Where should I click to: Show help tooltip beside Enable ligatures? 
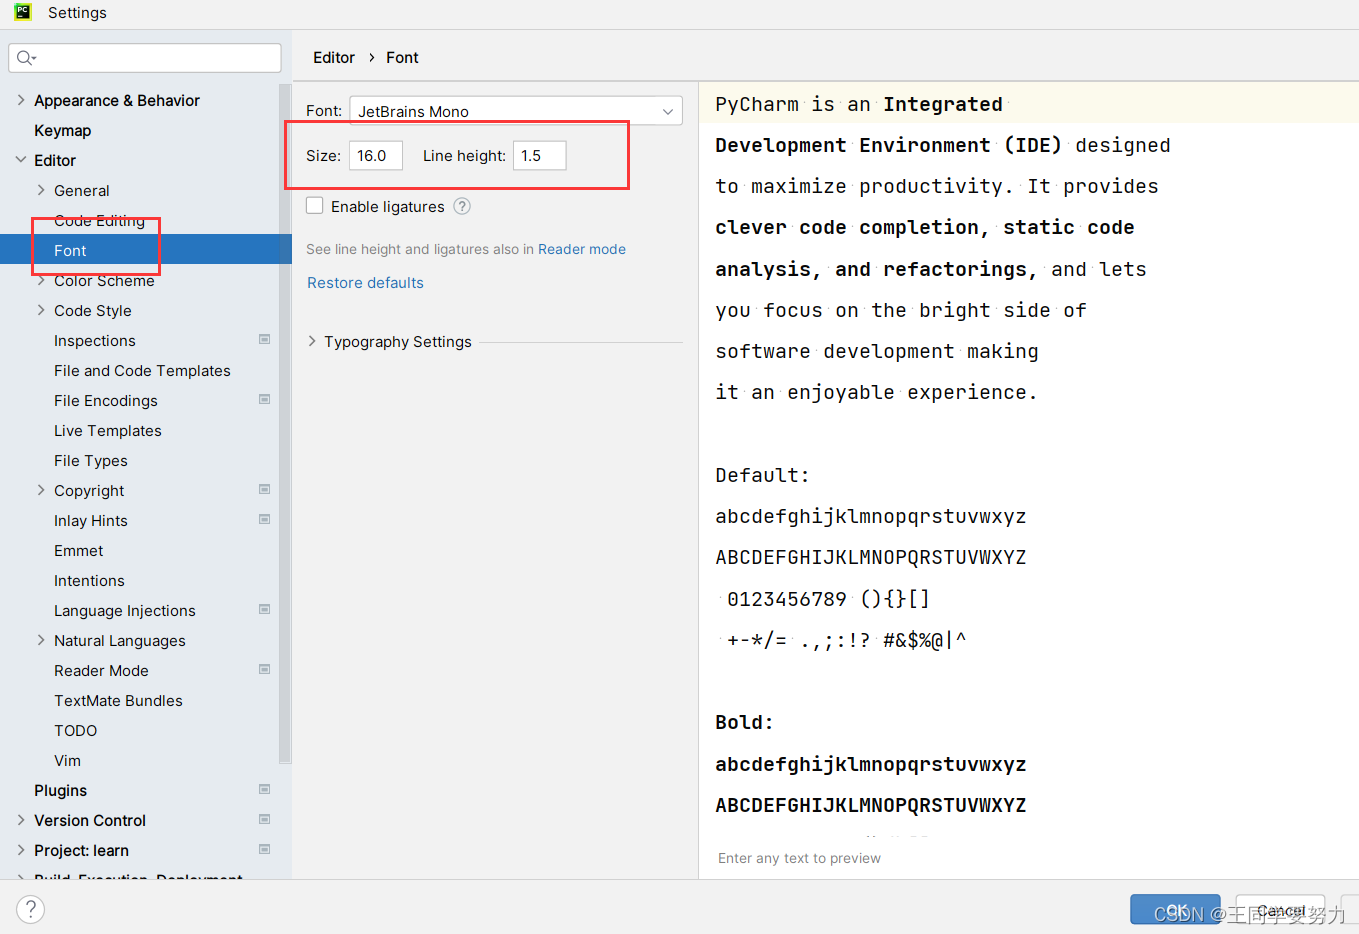461,206
